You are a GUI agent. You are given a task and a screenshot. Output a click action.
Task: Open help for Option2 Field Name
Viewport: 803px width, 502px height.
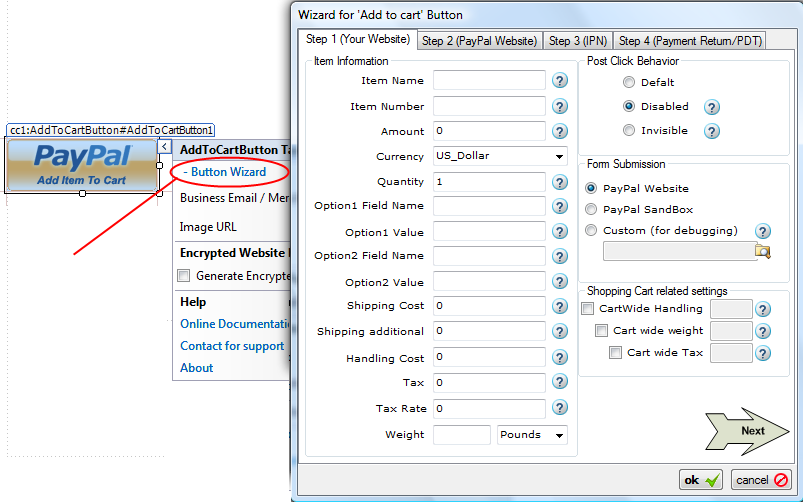560,256
